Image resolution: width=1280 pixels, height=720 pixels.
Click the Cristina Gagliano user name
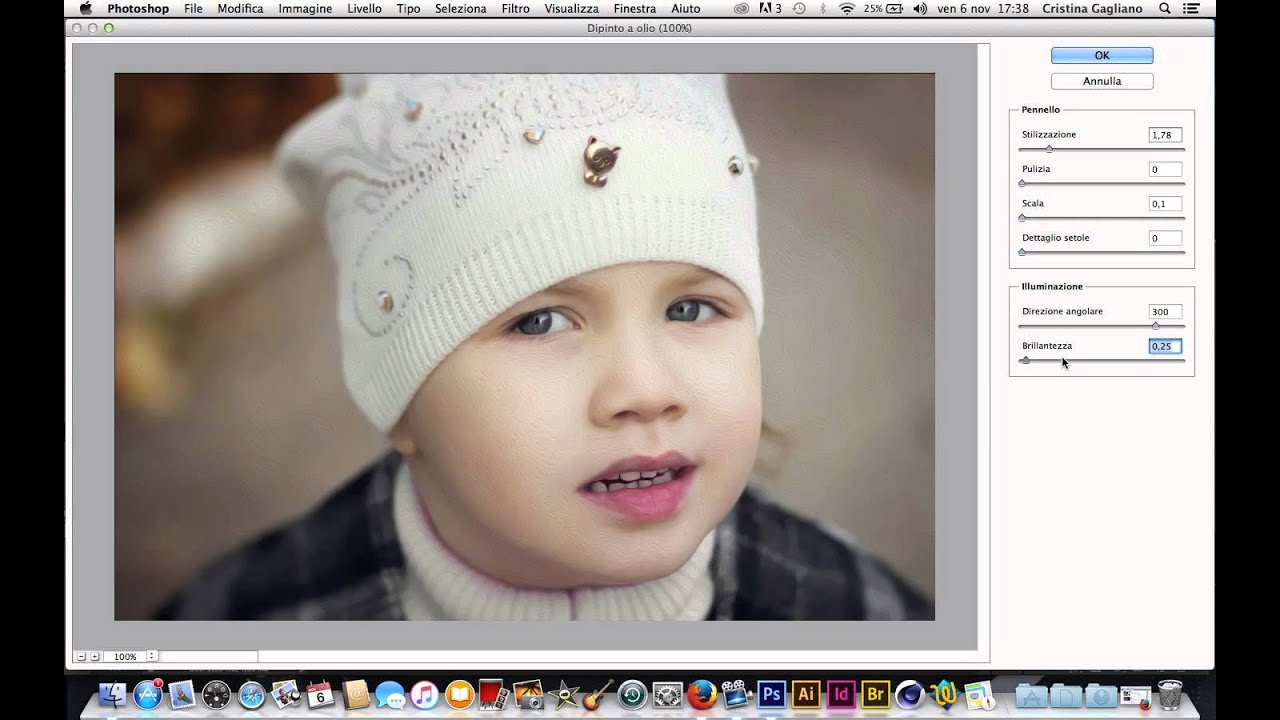pos(1090,9)
